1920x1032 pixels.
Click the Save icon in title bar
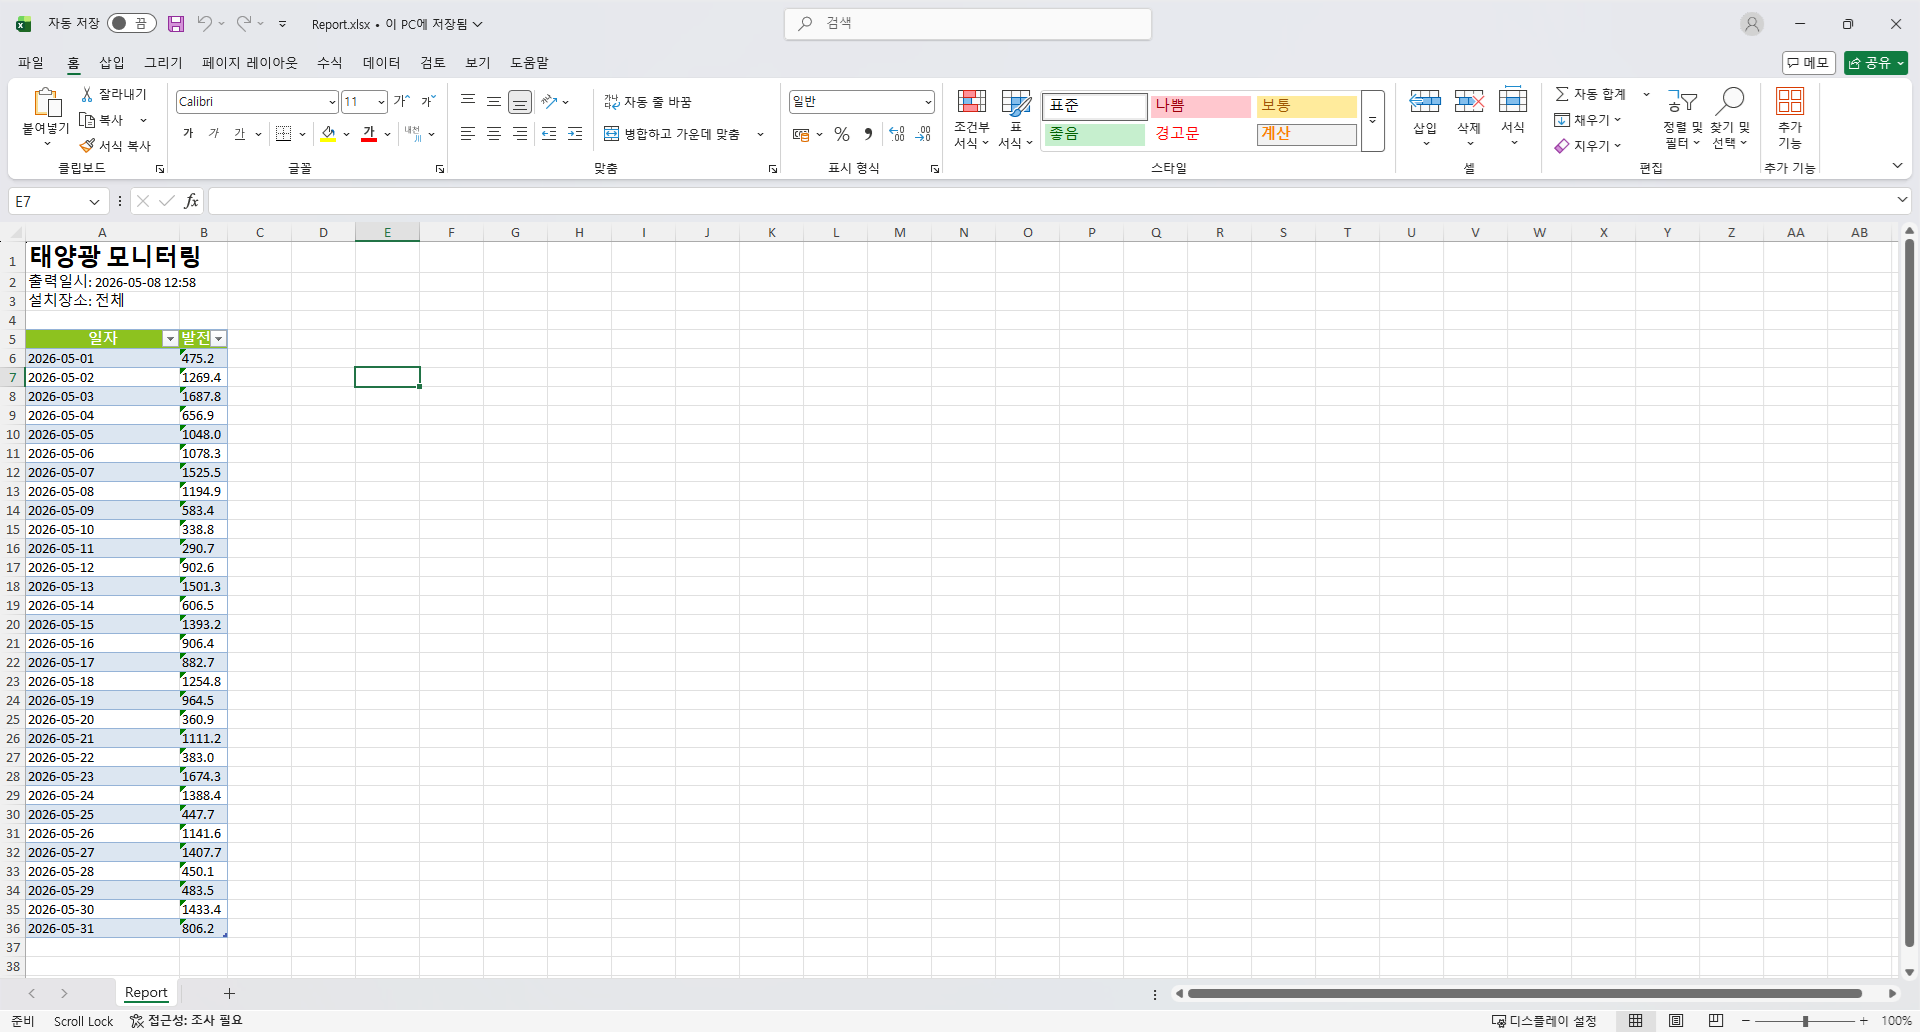click(176, 24)
